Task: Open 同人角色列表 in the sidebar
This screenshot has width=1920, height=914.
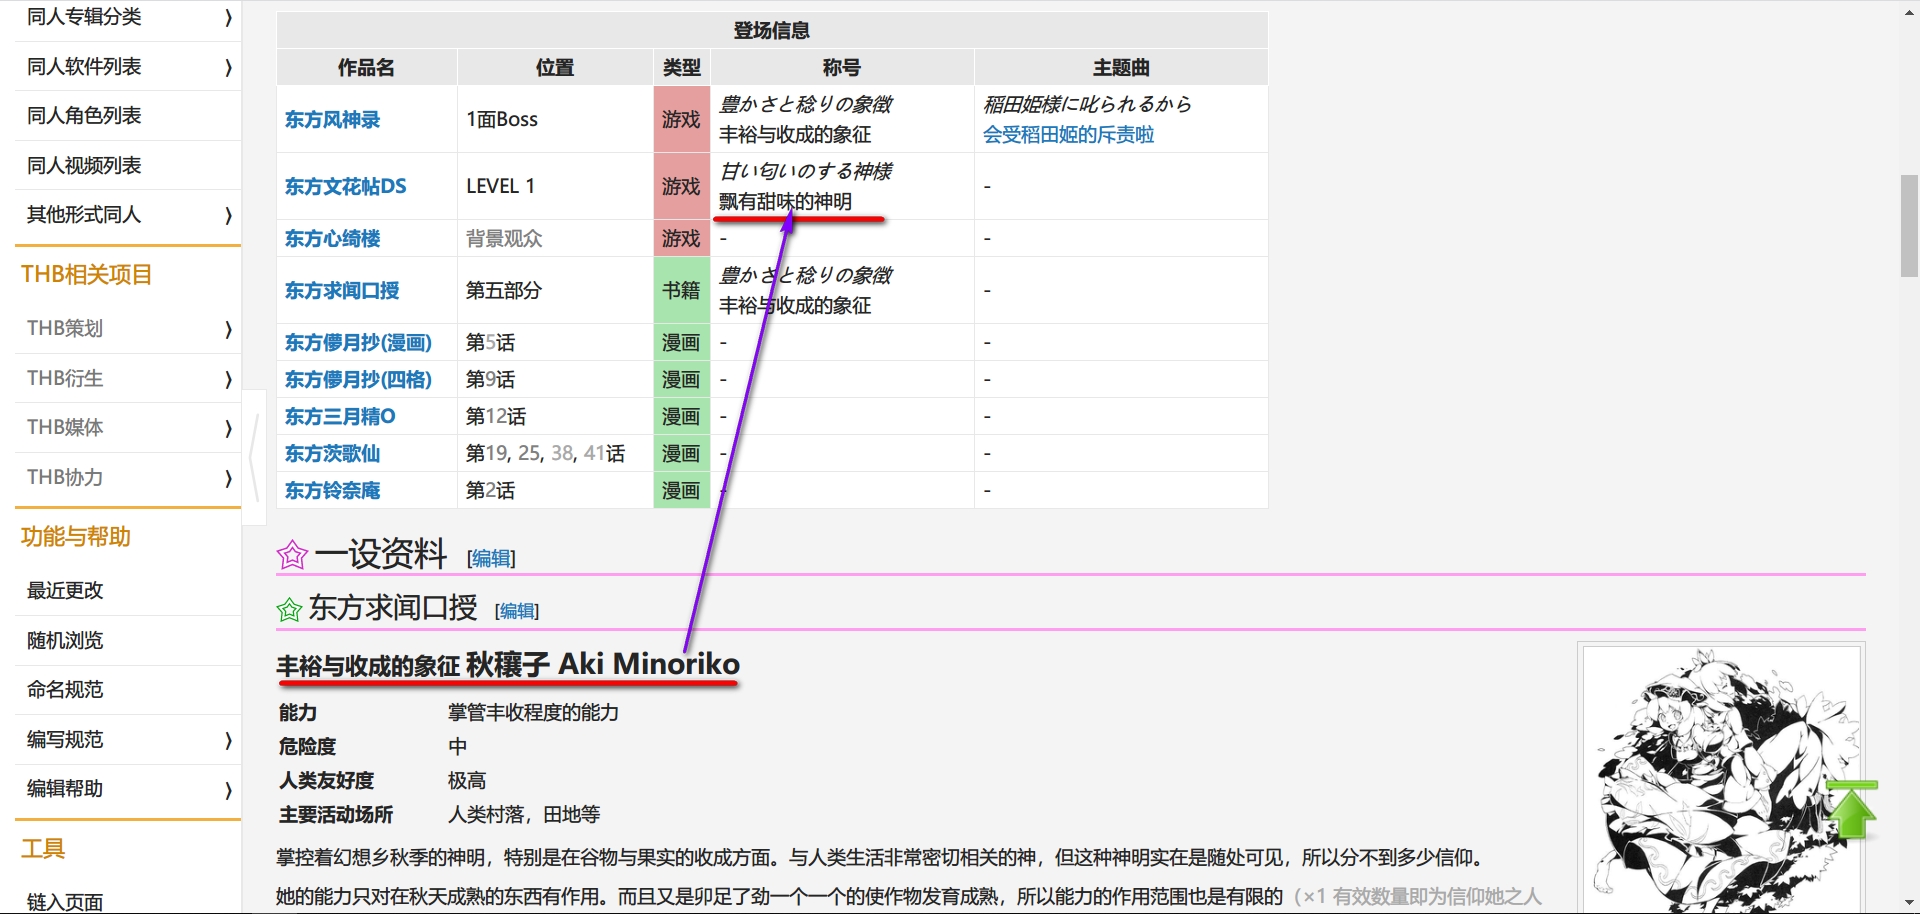Action: point(84,116)
